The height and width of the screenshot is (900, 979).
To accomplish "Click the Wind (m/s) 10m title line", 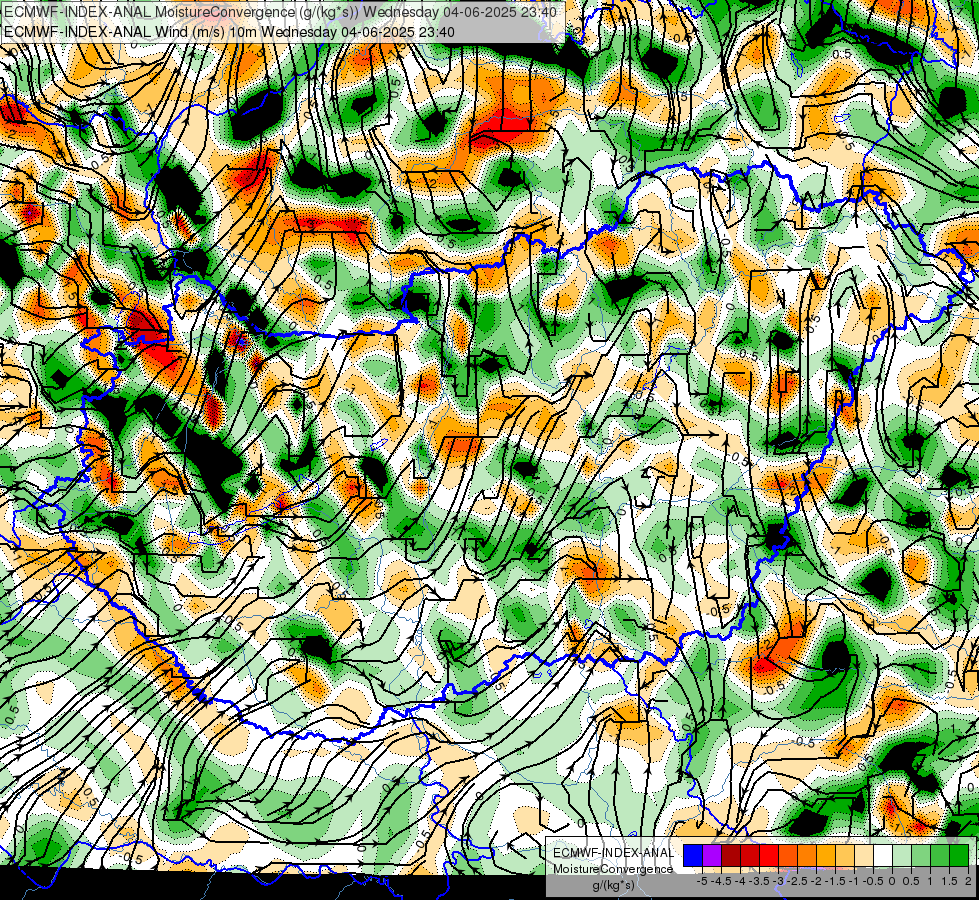I will pyautogui.click(x=229, y=32).
